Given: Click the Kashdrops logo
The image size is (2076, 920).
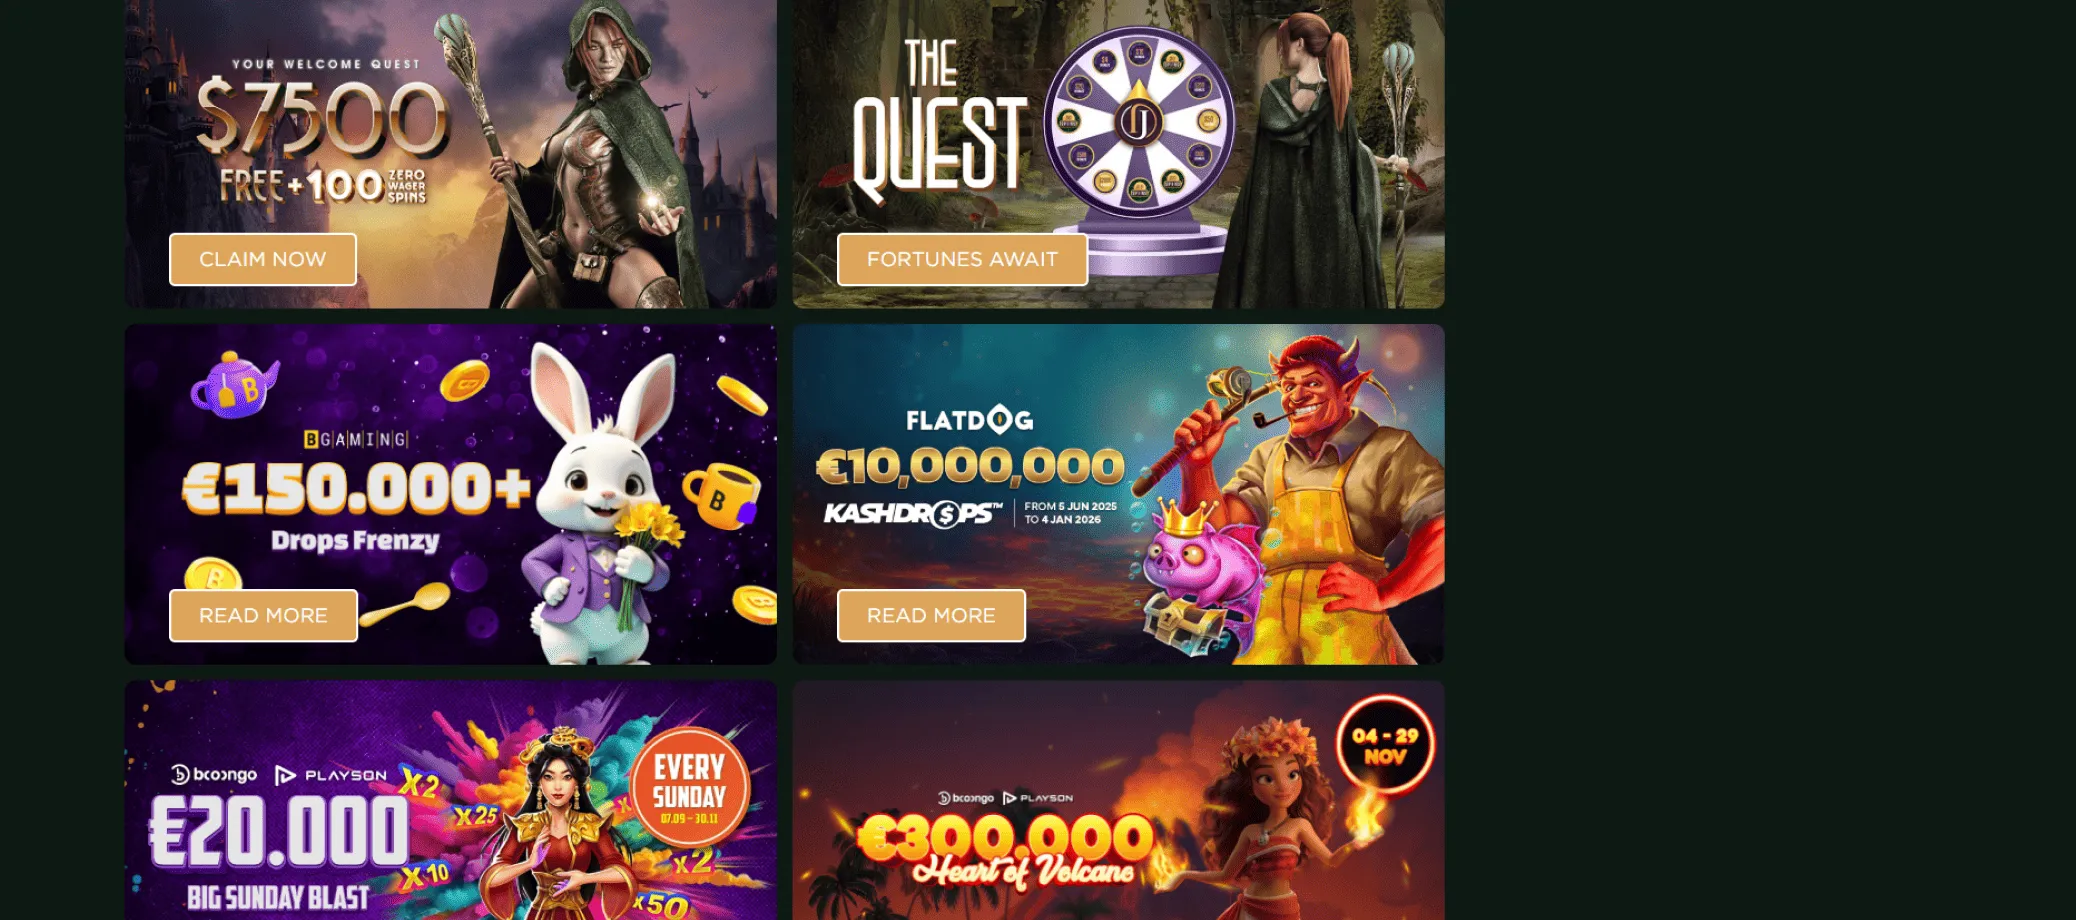Looking at the screenshot, I should click(913, 514).
